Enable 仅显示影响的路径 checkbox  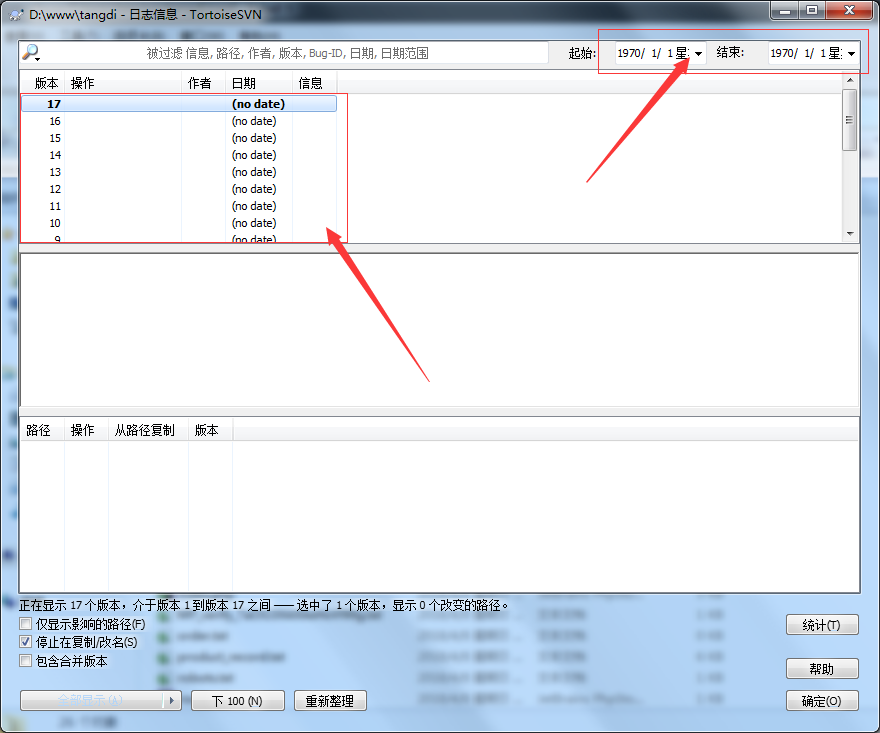(26, 624)
